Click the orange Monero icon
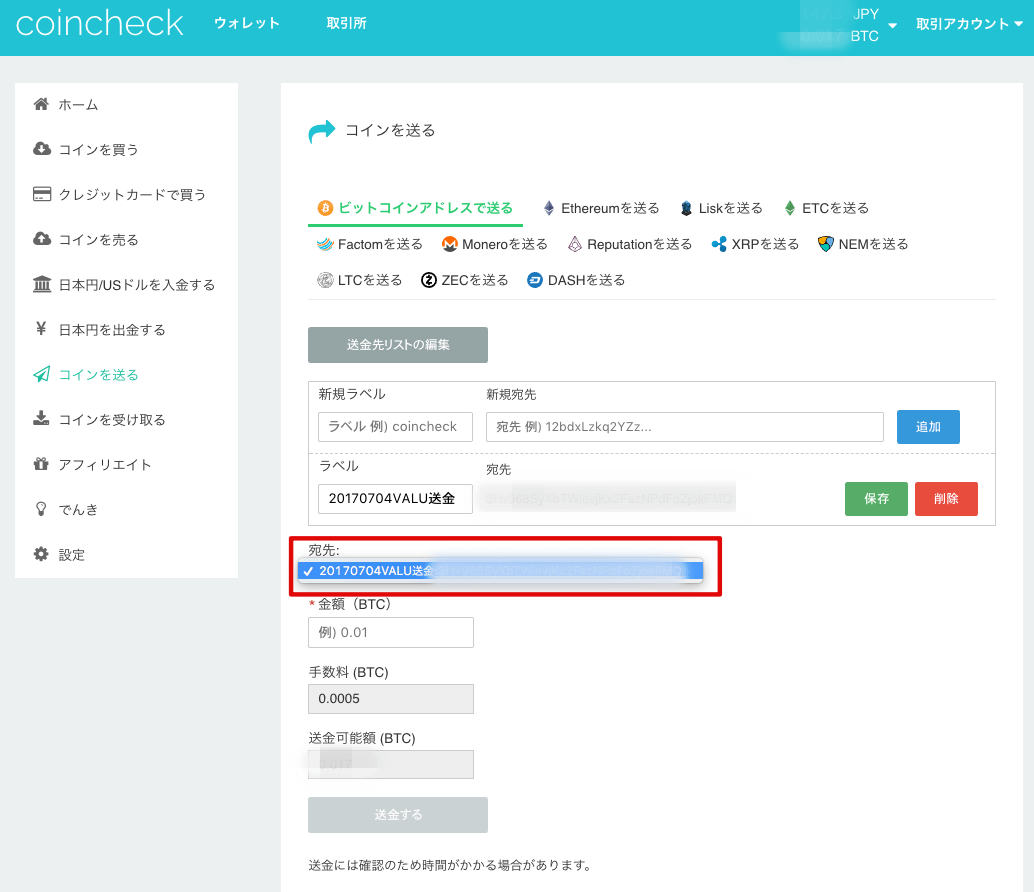This screenshot has height=892, width=1034. (450, 245)
